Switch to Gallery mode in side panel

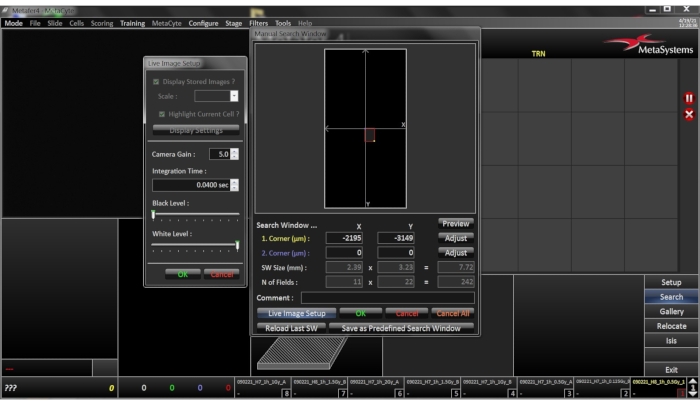point(671,312)
